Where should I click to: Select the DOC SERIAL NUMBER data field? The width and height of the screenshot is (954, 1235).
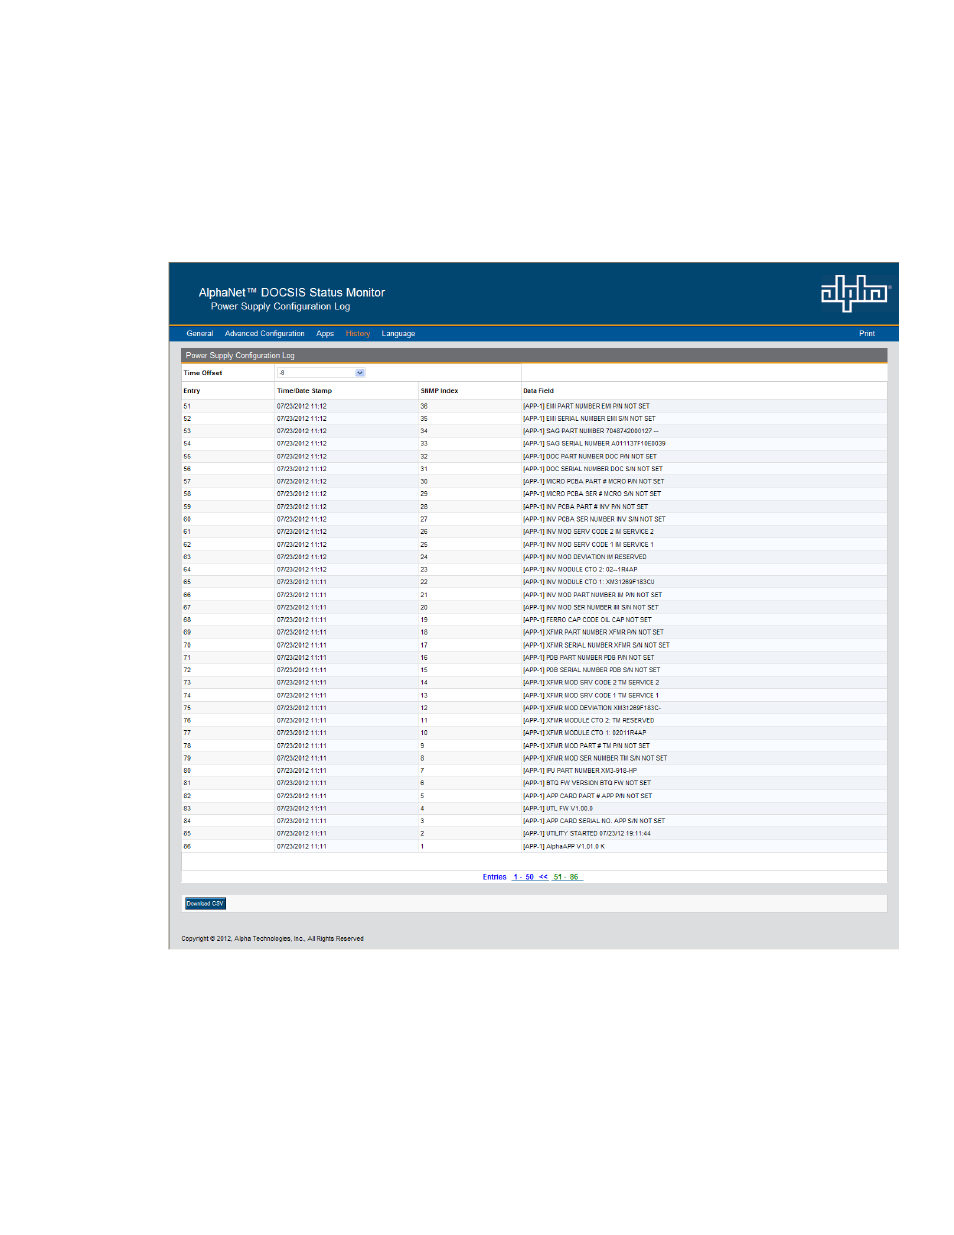(x=593, y=469)
